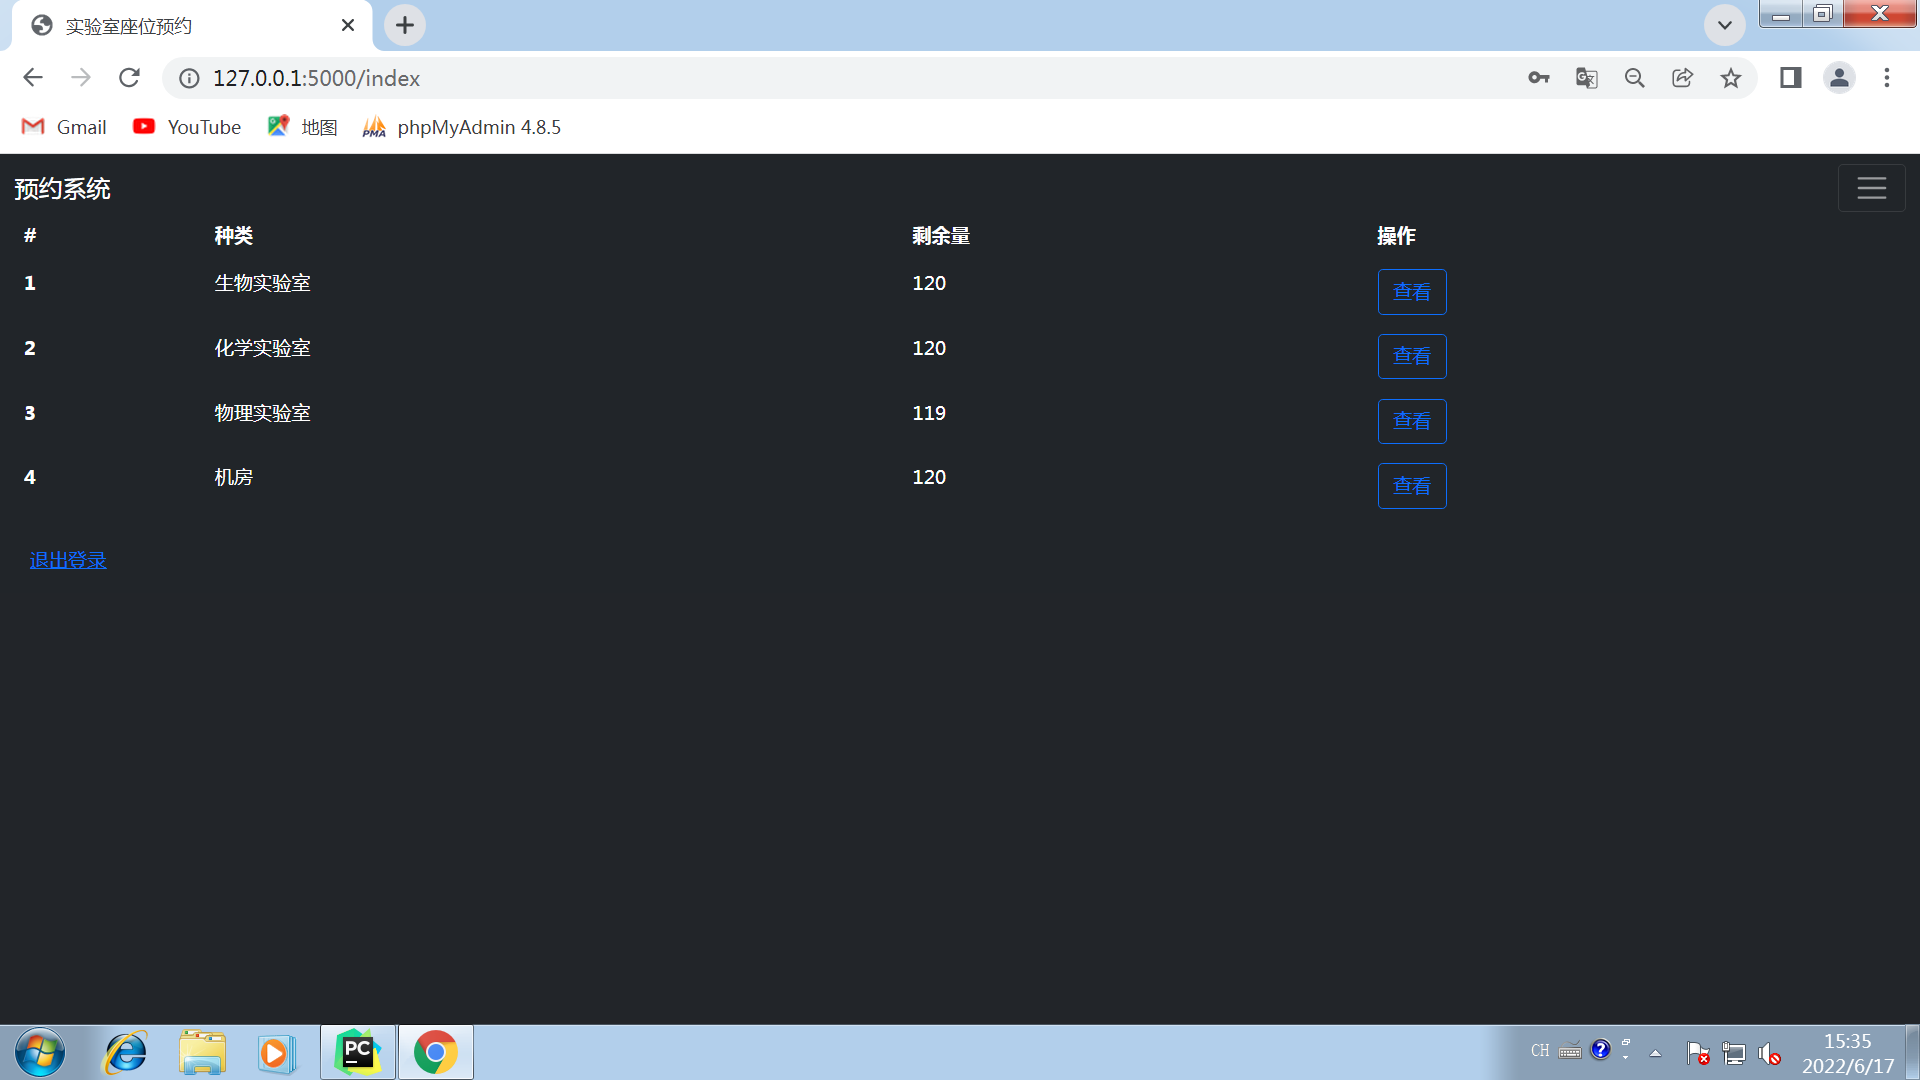
Task: Click 查看 for 生物实验室
Action: click(1412, 291)
